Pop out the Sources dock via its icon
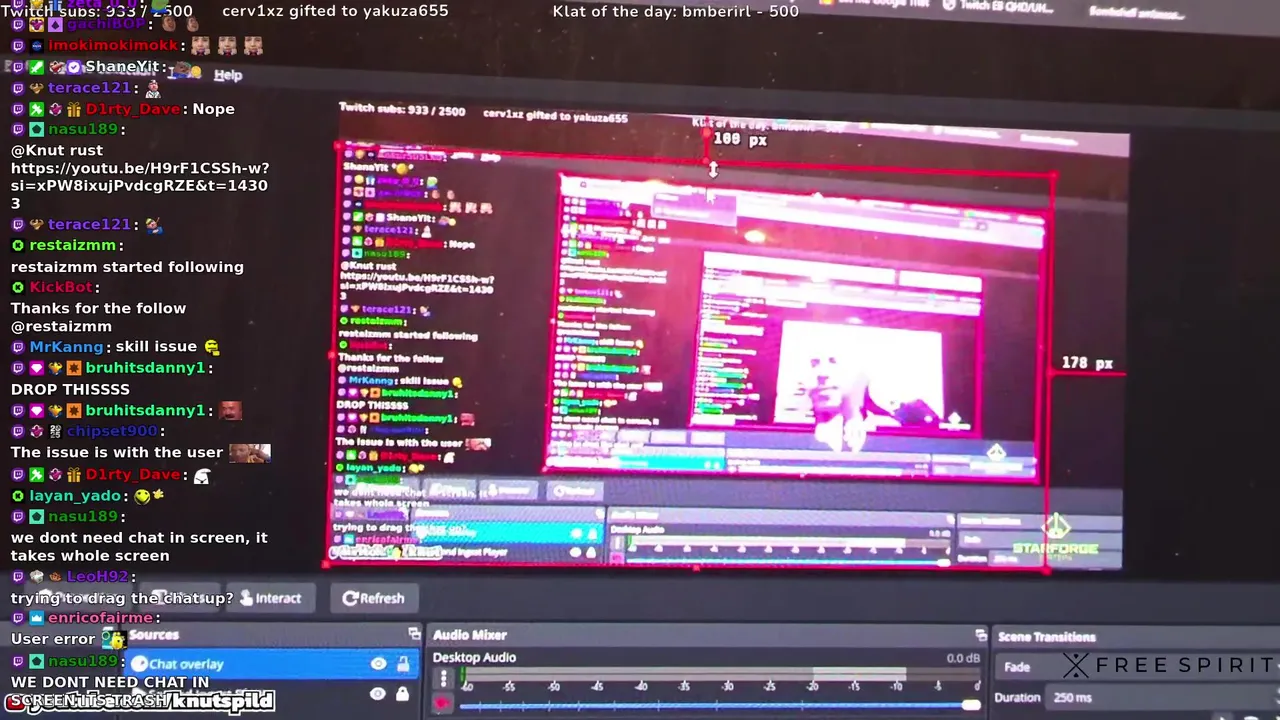Image resolution: width=1280 pixels, height=720 pixels. coord(414,634)
